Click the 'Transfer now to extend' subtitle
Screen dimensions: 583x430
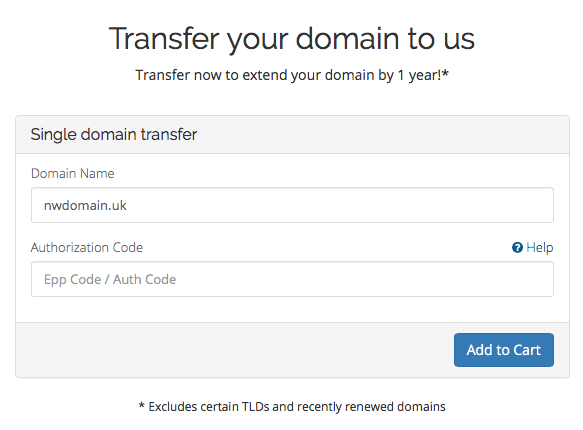click(x=292, y=75)
